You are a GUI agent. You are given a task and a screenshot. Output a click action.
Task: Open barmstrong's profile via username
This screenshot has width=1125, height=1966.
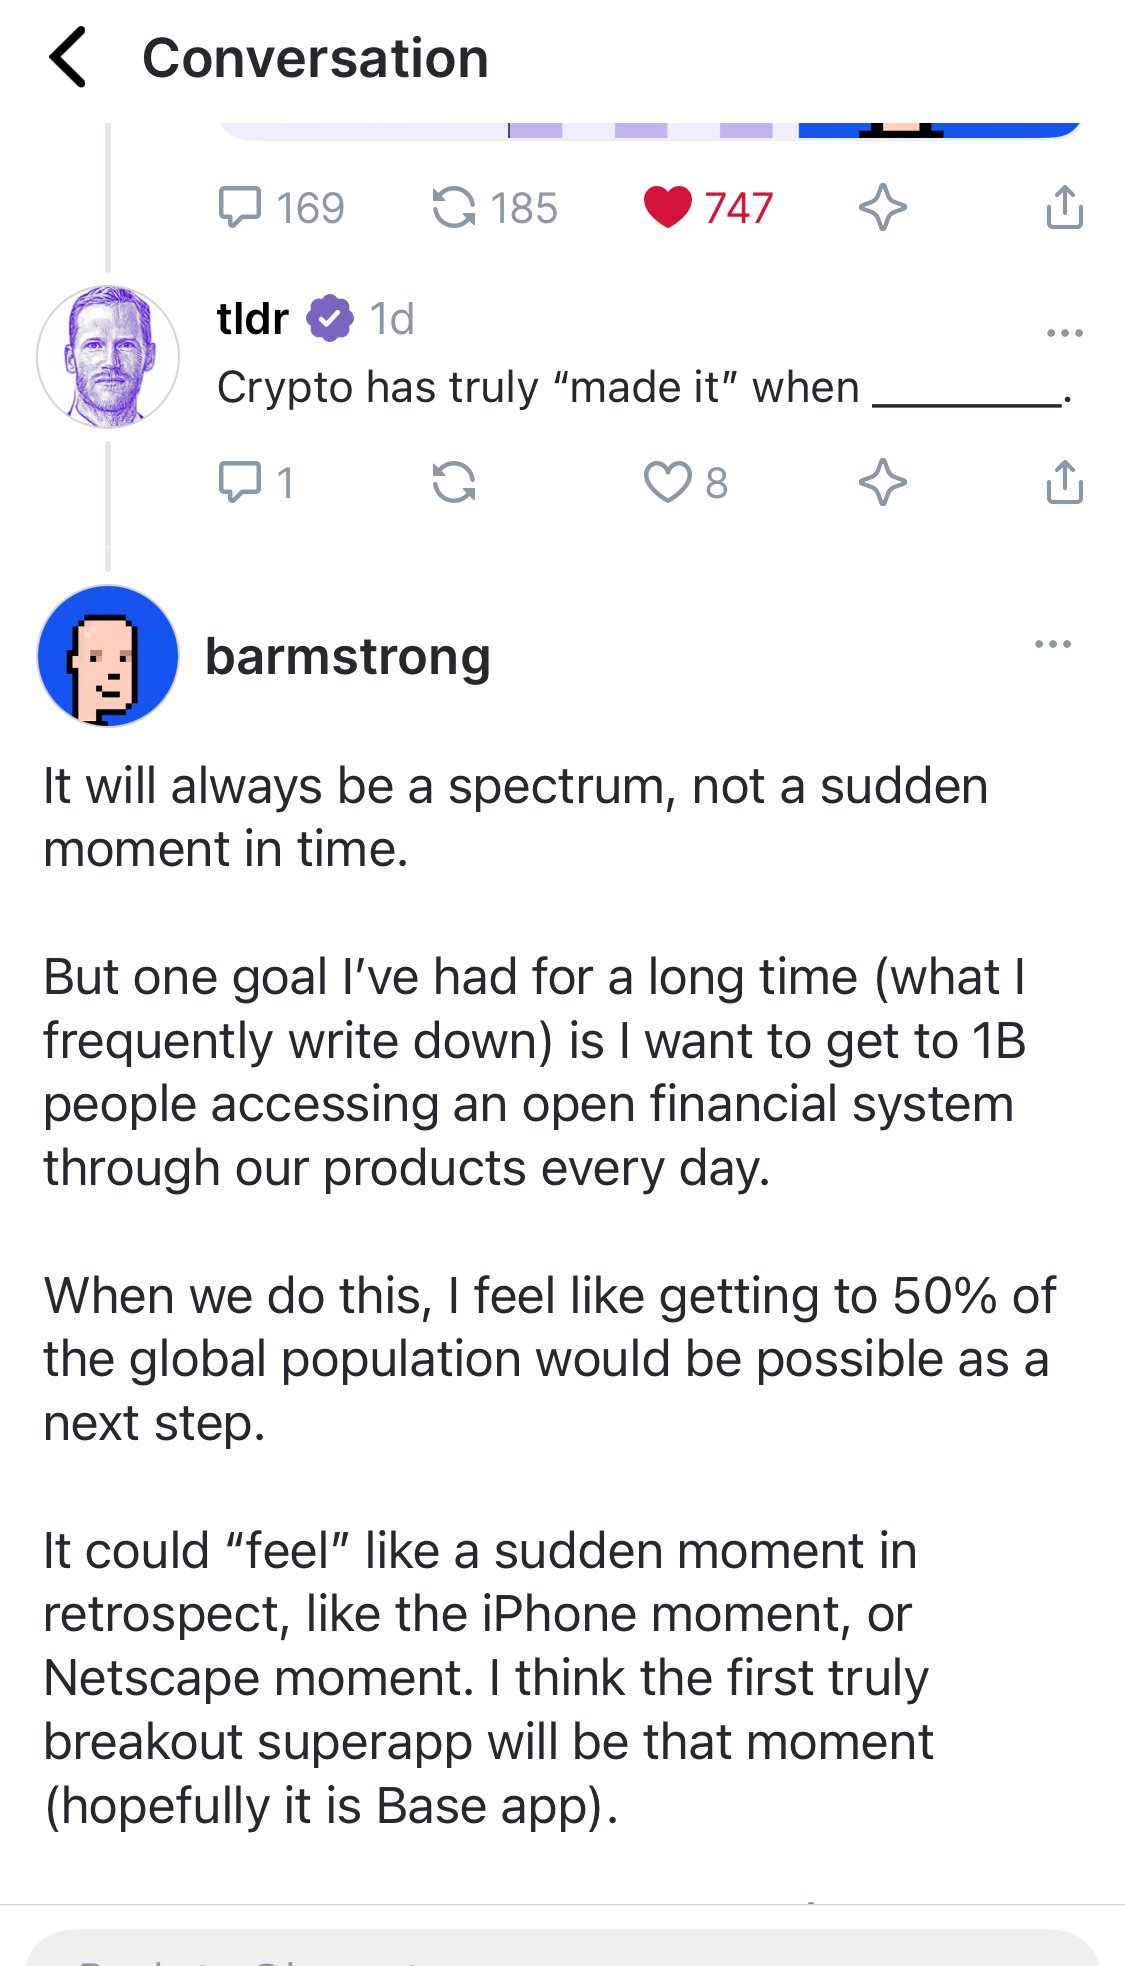[x=346, y=657]
